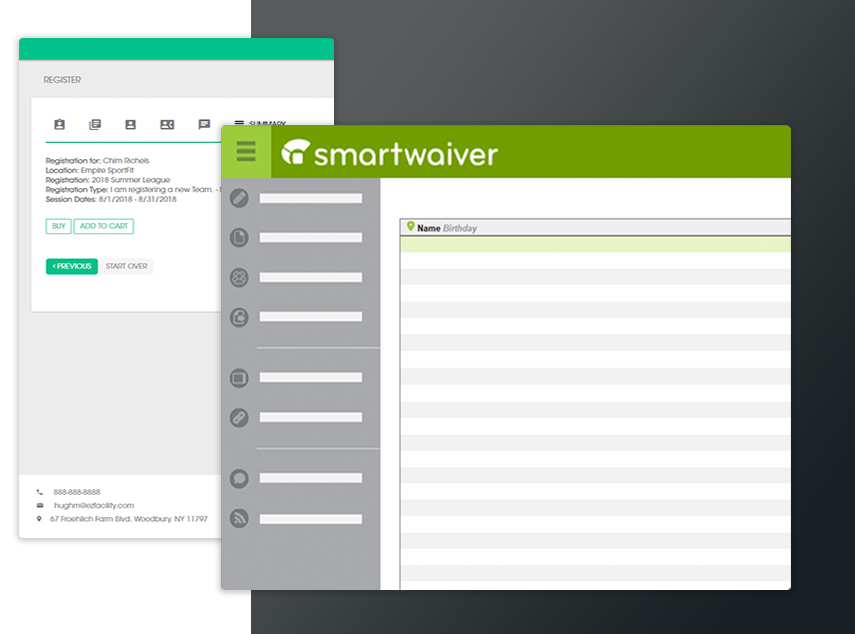Click the share export icon in sidebar
The width and height of the screenshot is (855, 634).
(x=239, y=317)
